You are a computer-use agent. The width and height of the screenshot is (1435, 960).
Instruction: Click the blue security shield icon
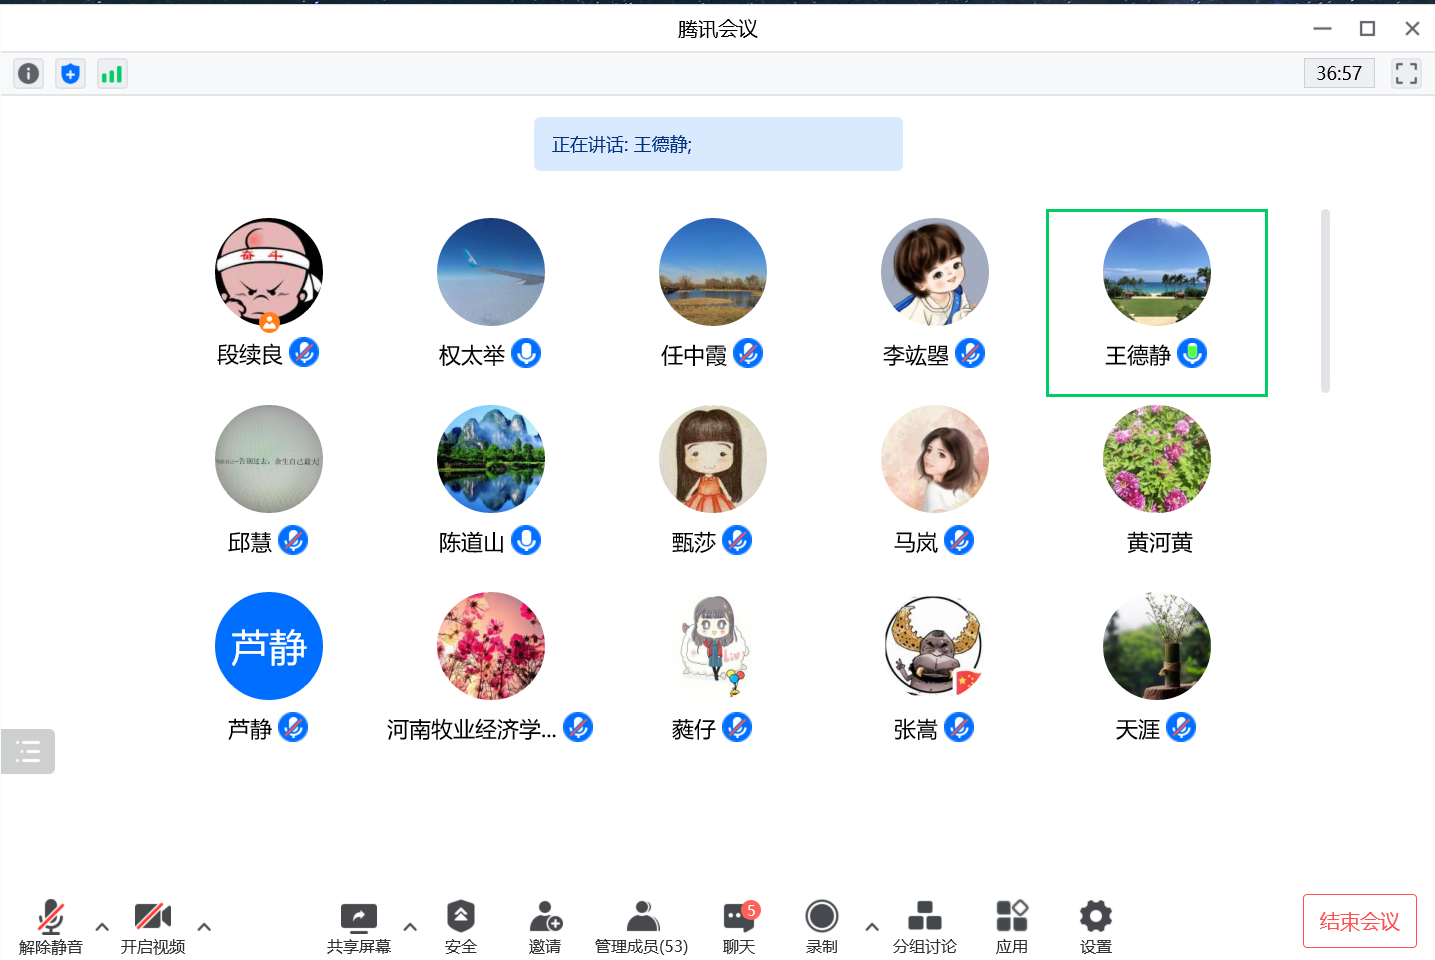70,73
